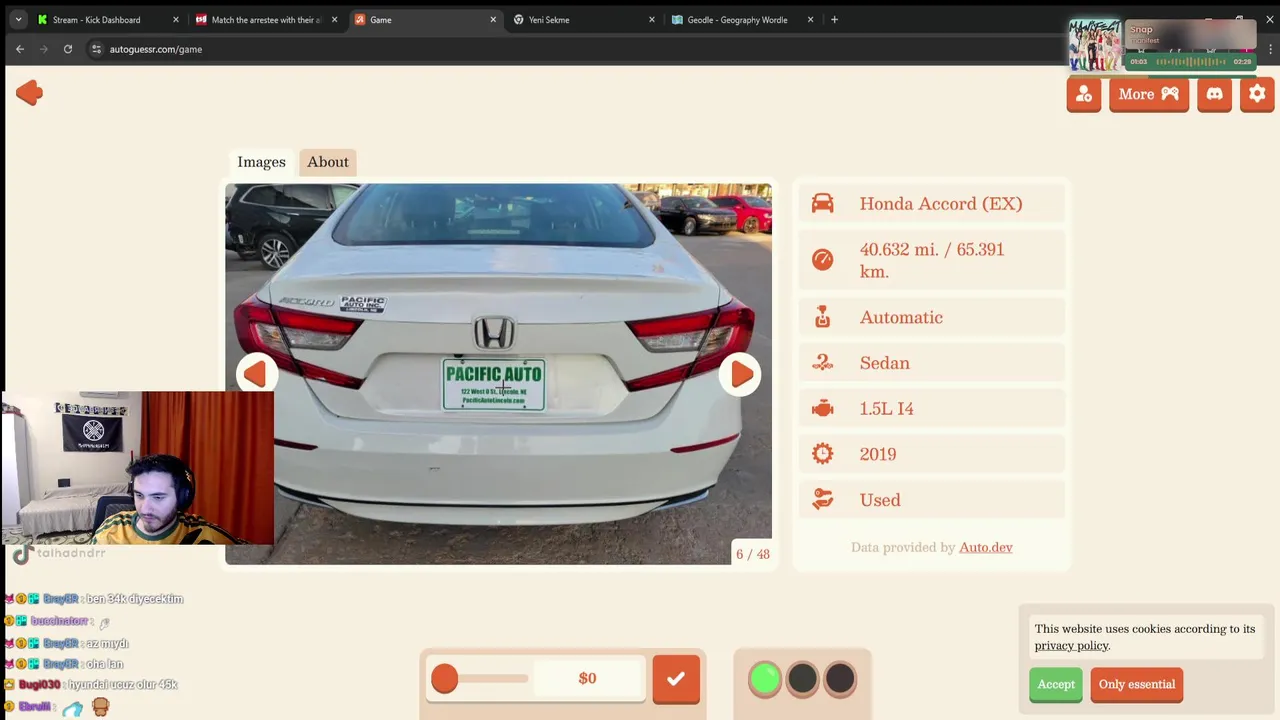This screenshot has width=1280, height=720.
Task: Open site information icon in address bar
Action: tap(96, 49)
